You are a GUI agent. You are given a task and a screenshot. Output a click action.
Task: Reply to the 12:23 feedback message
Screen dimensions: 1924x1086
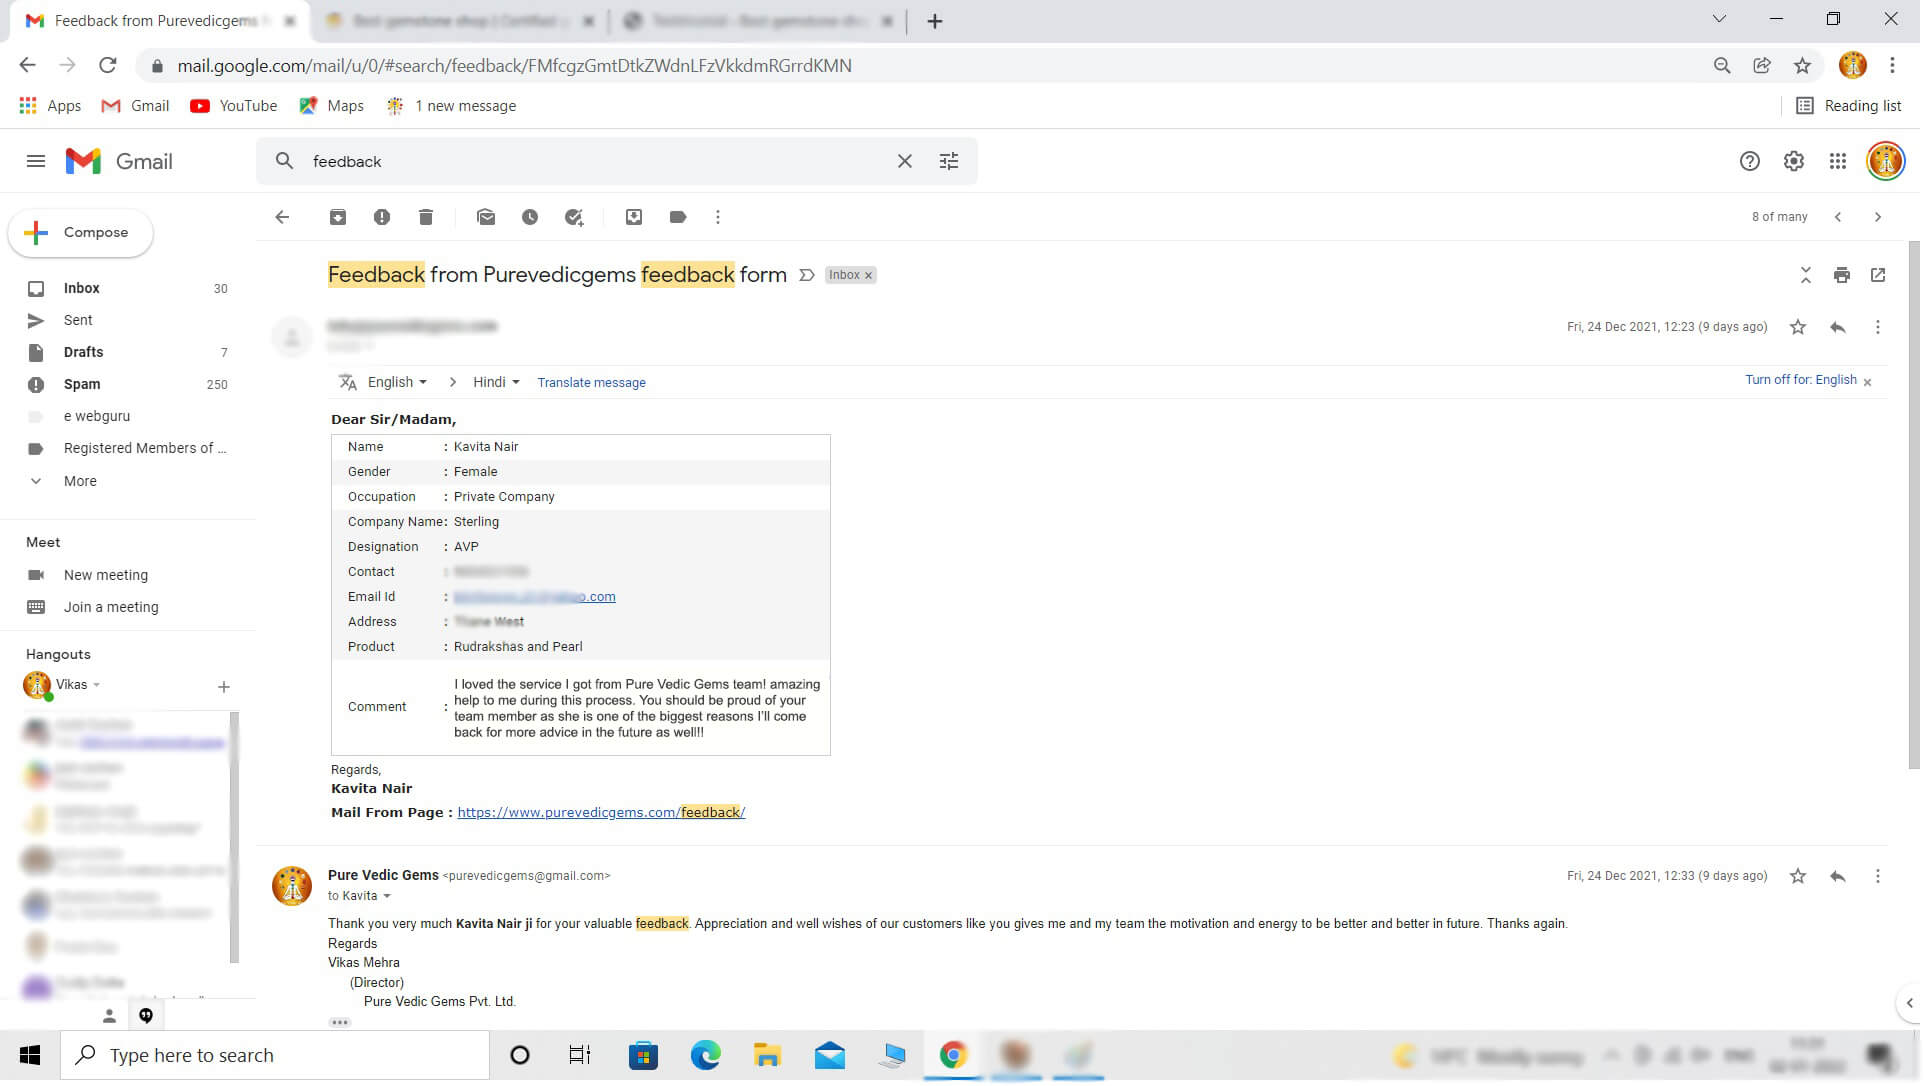(x=1838, y=327)
